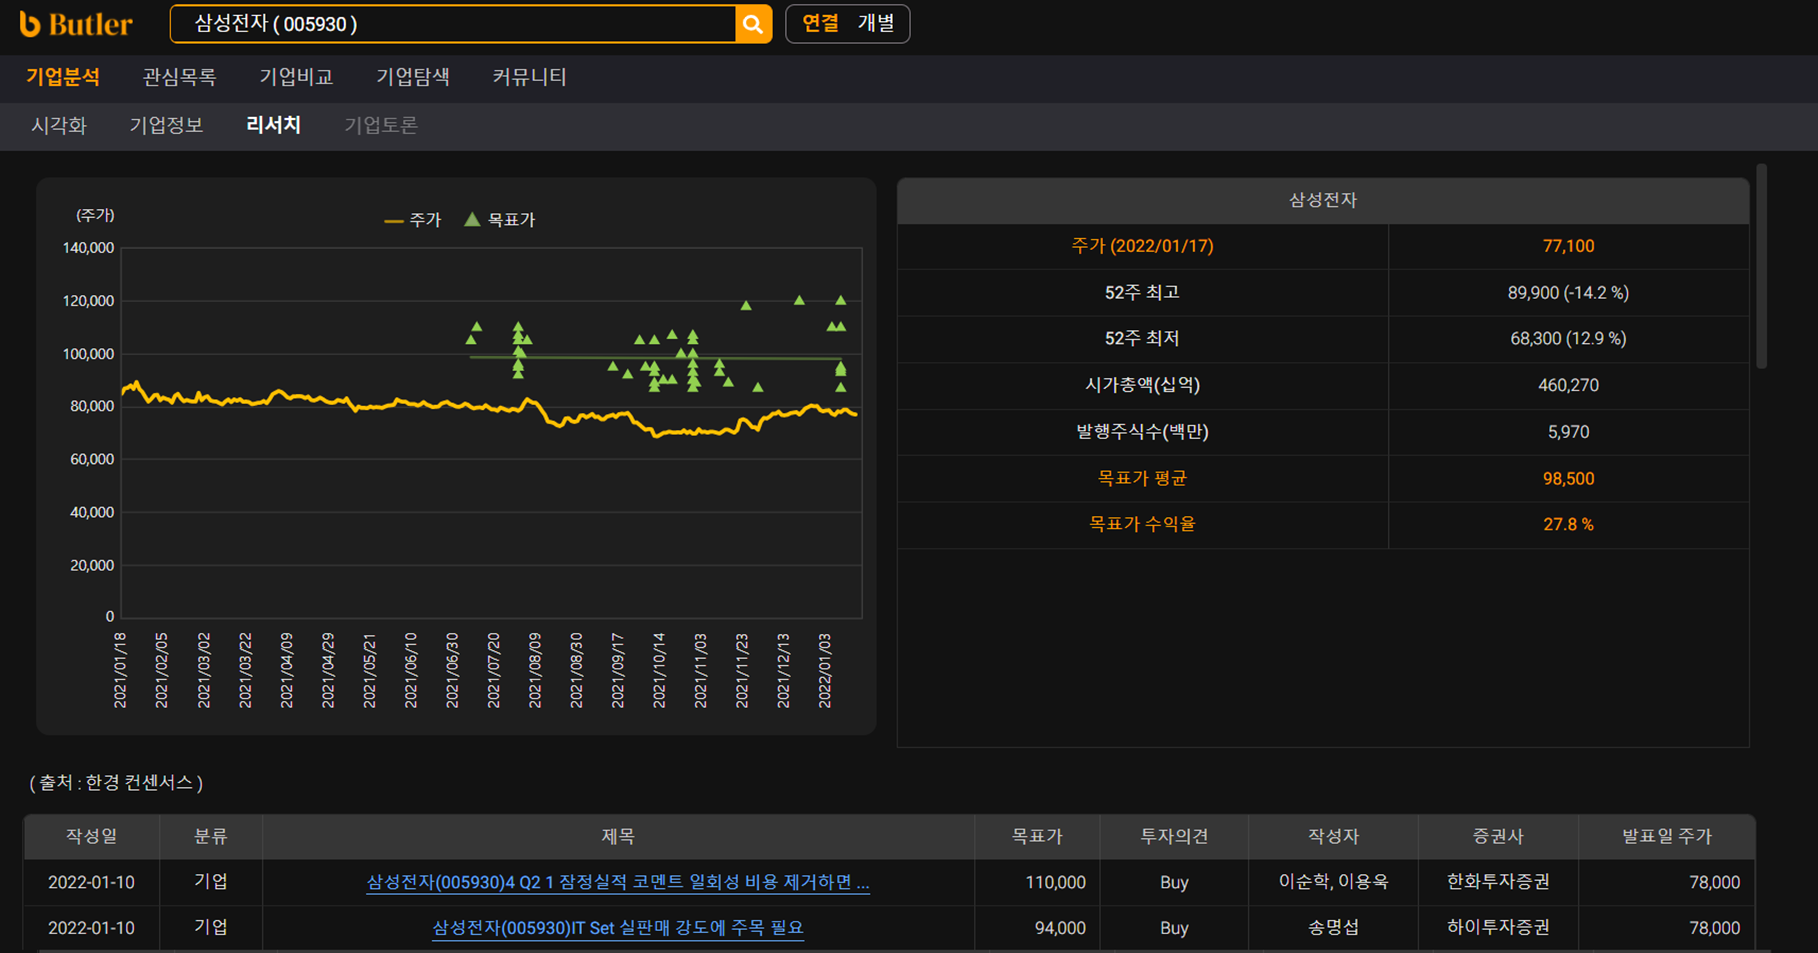Screen dimensions: 1818x953
Task: Open report IT Set 실판매 강도에 주목 필요
Action: tap(618, 928)
